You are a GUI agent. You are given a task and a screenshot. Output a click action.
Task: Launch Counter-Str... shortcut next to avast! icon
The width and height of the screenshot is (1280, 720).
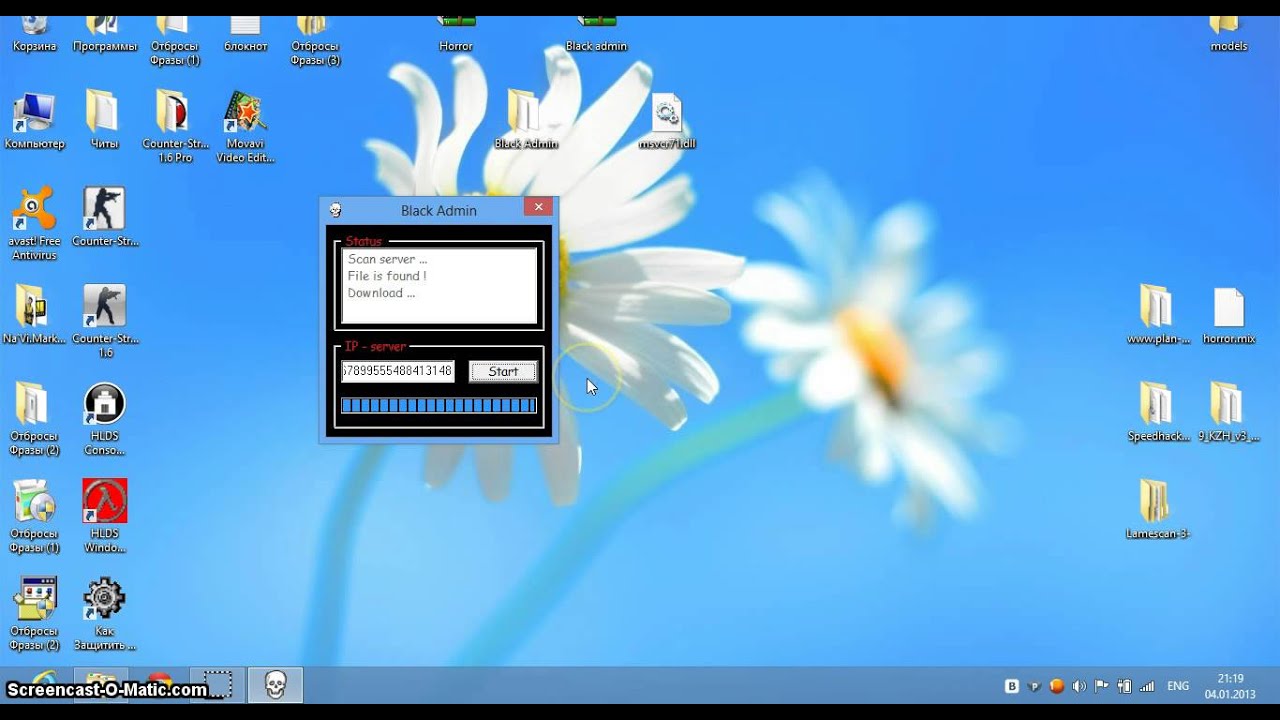(x=105, y=217)
